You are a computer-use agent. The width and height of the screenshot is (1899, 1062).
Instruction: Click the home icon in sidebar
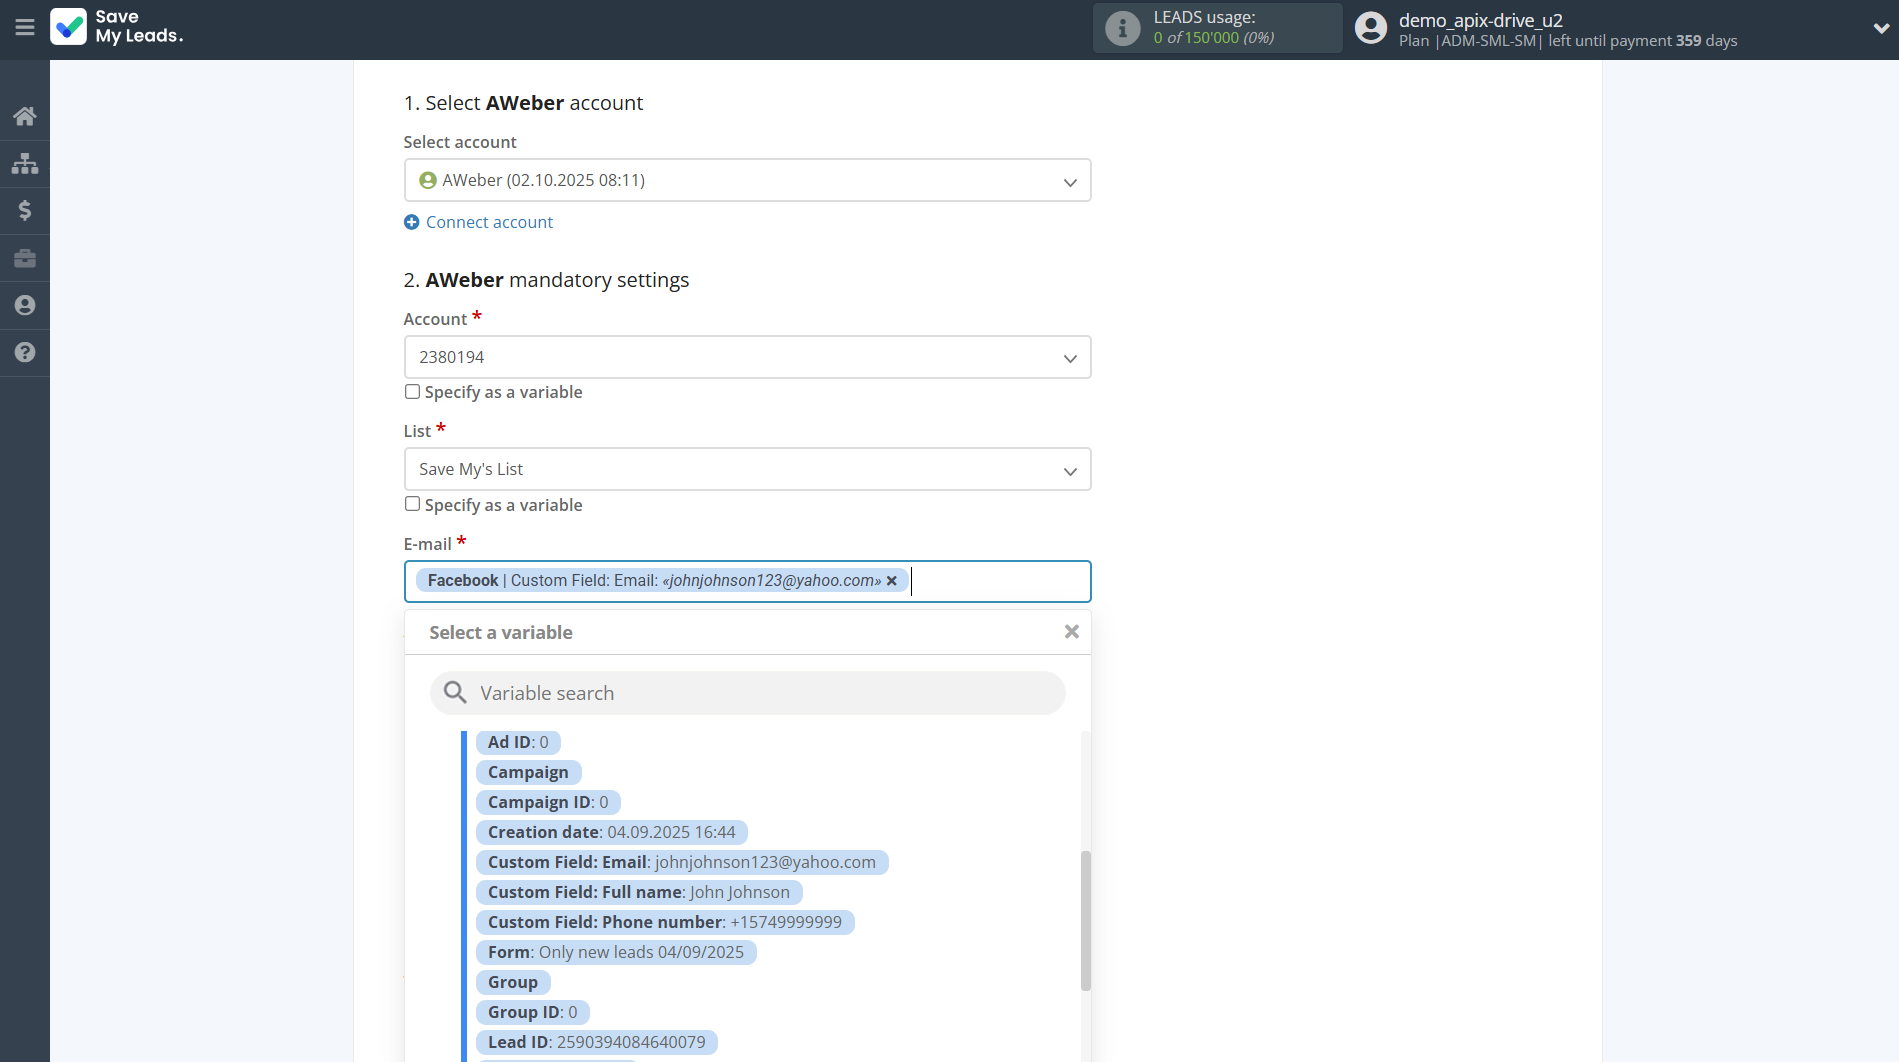[x=25, y=116]
